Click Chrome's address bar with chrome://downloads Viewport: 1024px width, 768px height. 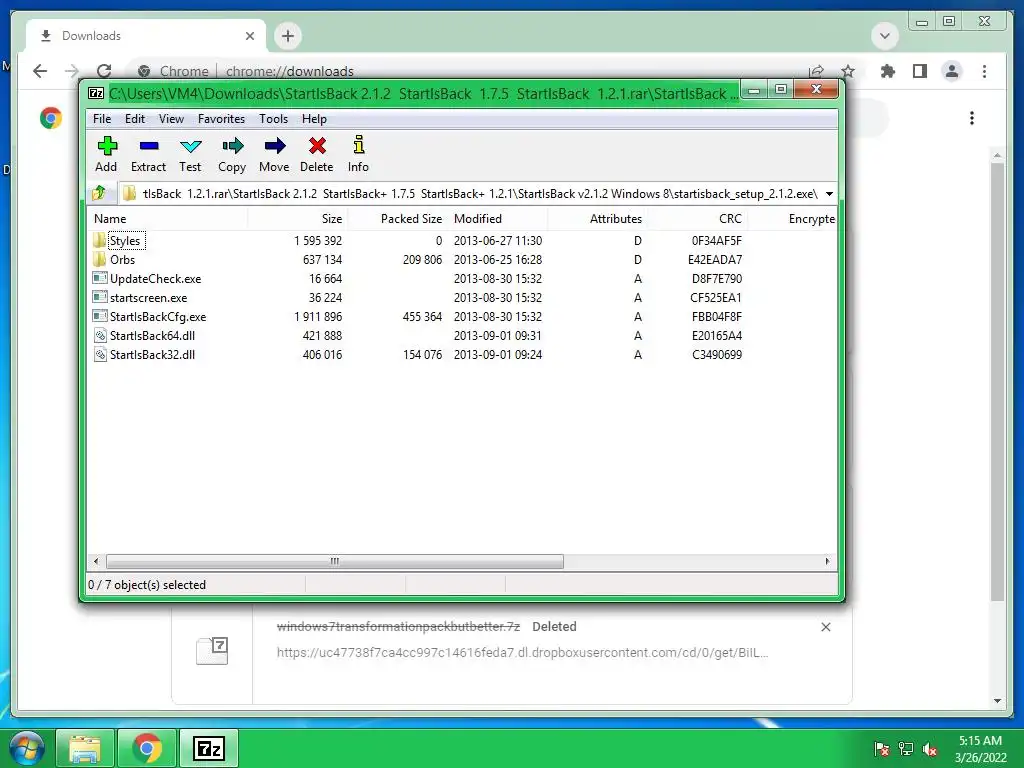(289, 71)
